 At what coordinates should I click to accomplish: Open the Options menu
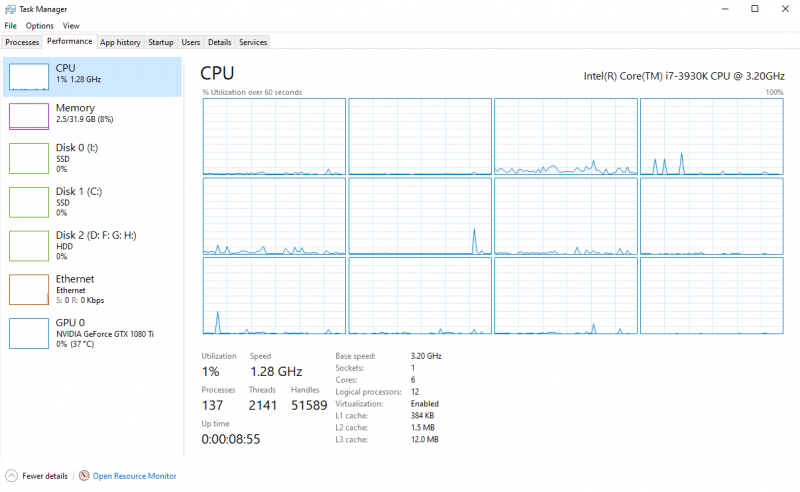[x=40, y=25]
